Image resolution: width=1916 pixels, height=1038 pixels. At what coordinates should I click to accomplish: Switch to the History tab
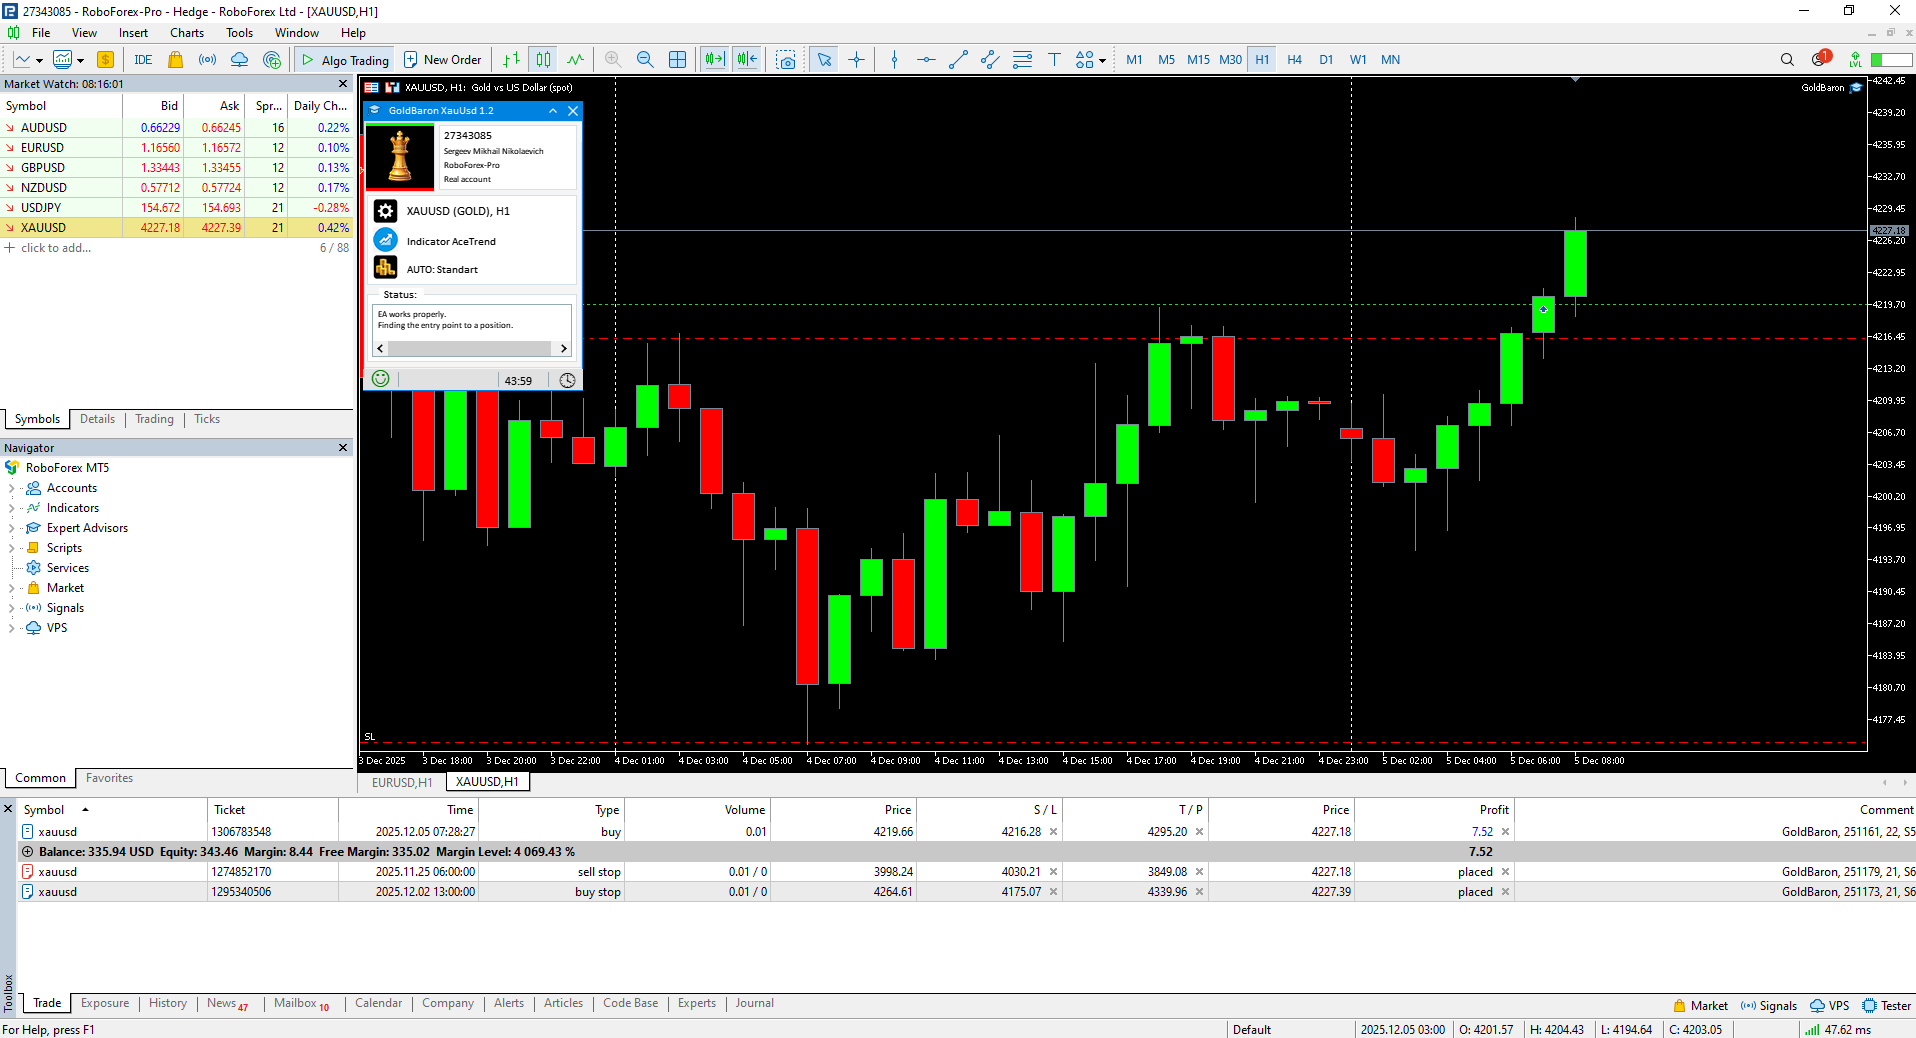pyautogui.click(x=167, y=1003)
